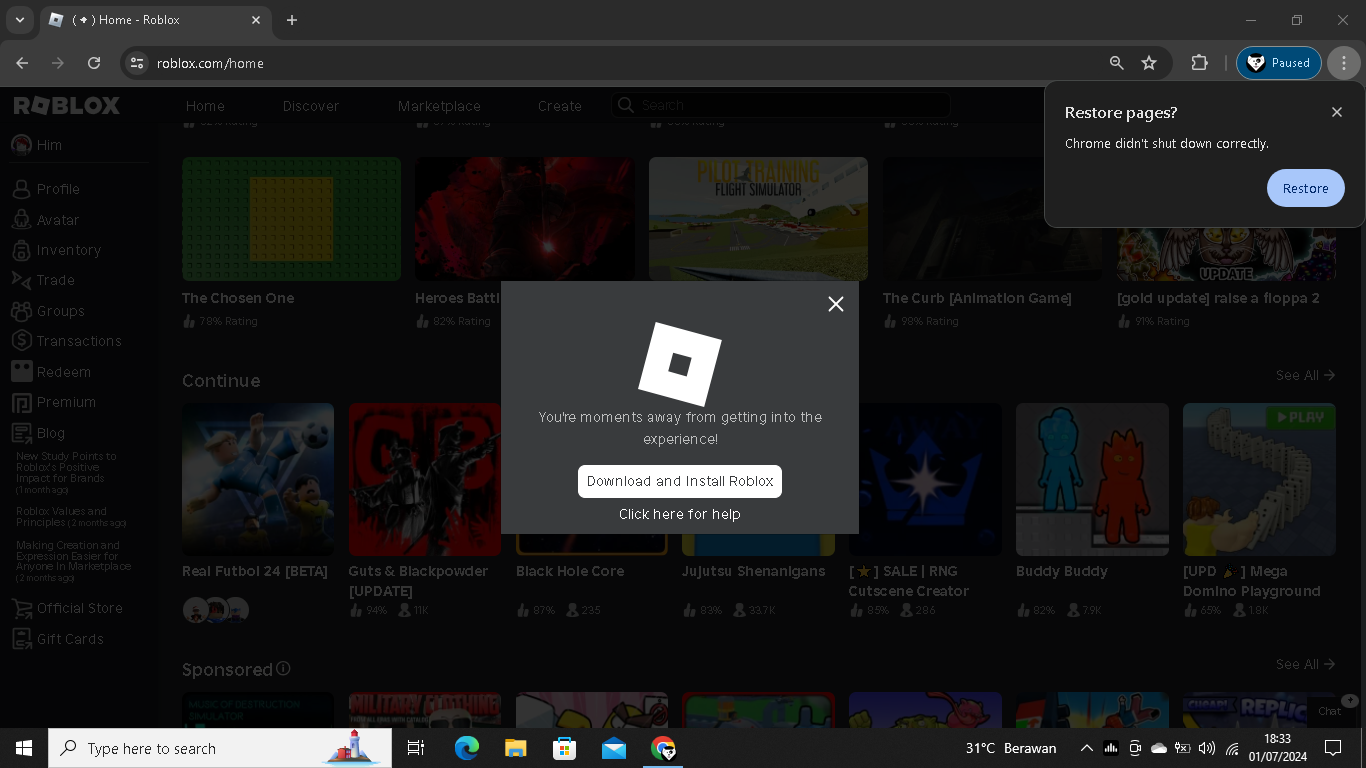
Task: Open the Chrome three-dot menu
Action: pos(1344,63)
